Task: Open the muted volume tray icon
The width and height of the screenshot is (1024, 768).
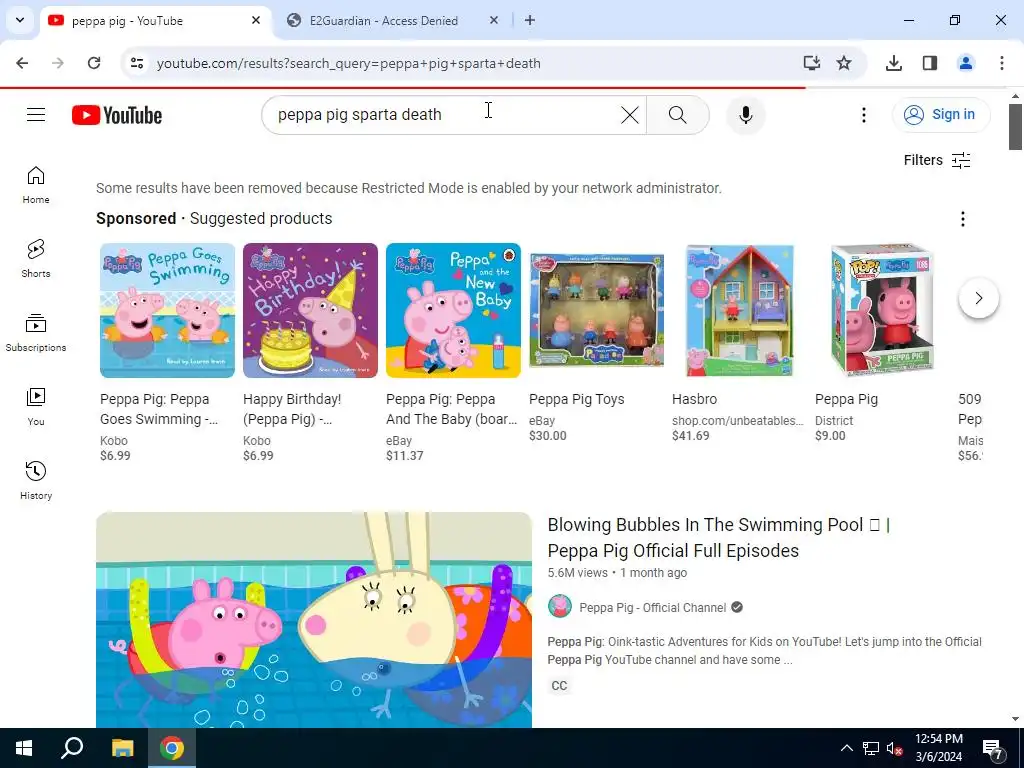Action: point(895,748)
